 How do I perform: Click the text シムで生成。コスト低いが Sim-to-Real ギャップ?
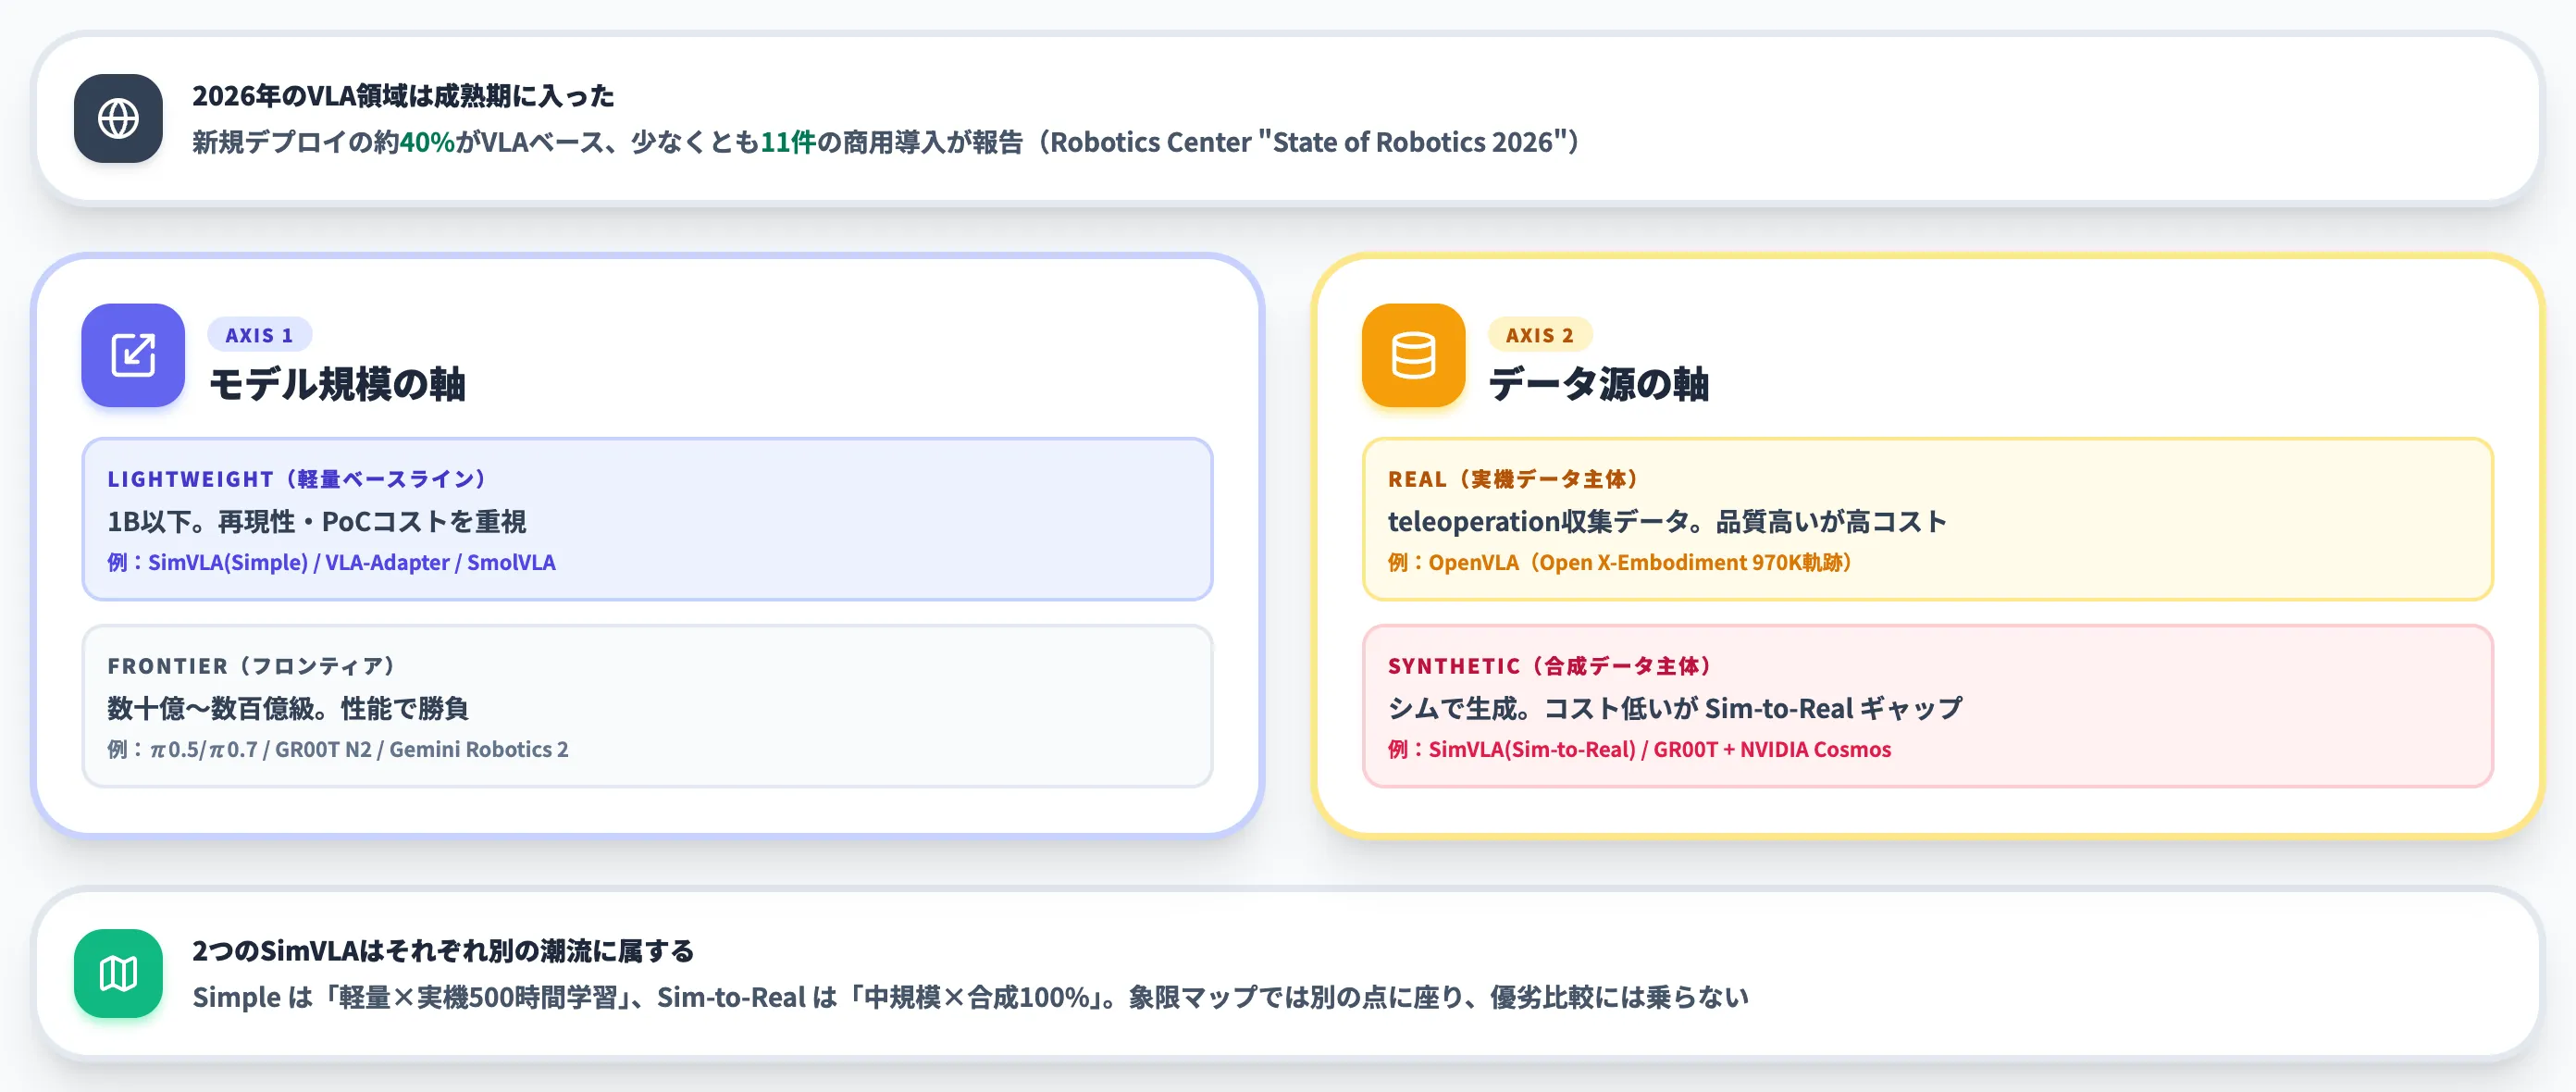pos(1675,708)
